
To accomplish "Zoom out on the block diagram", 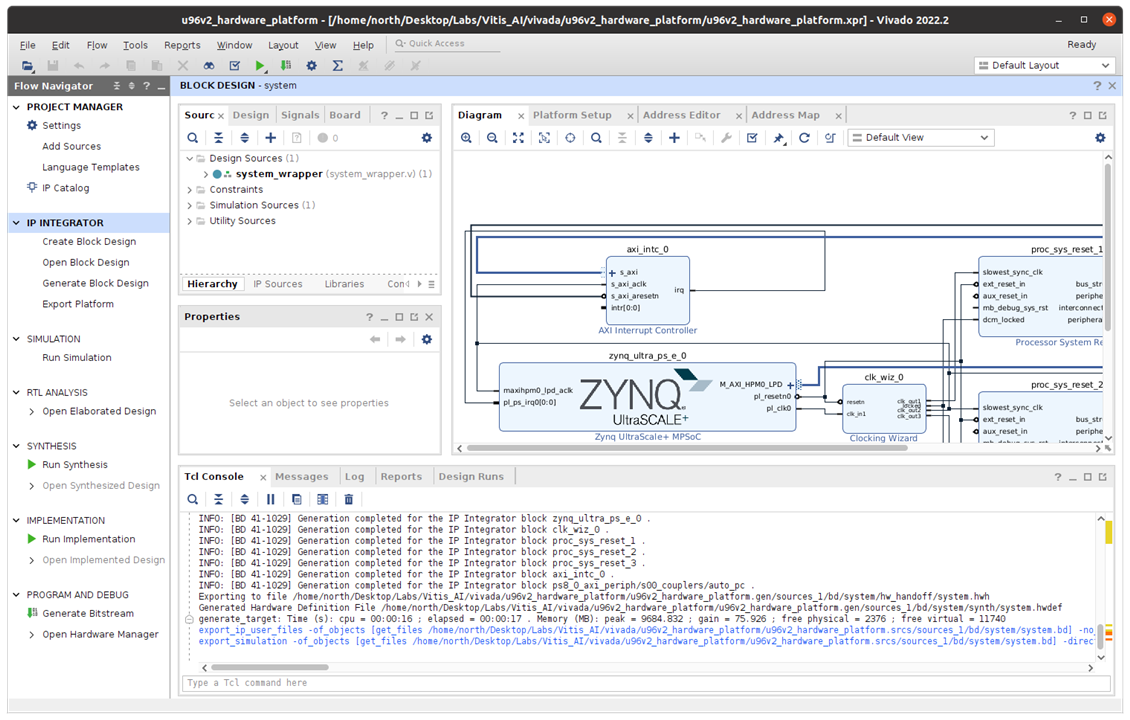I will click(x=492, y=138).
